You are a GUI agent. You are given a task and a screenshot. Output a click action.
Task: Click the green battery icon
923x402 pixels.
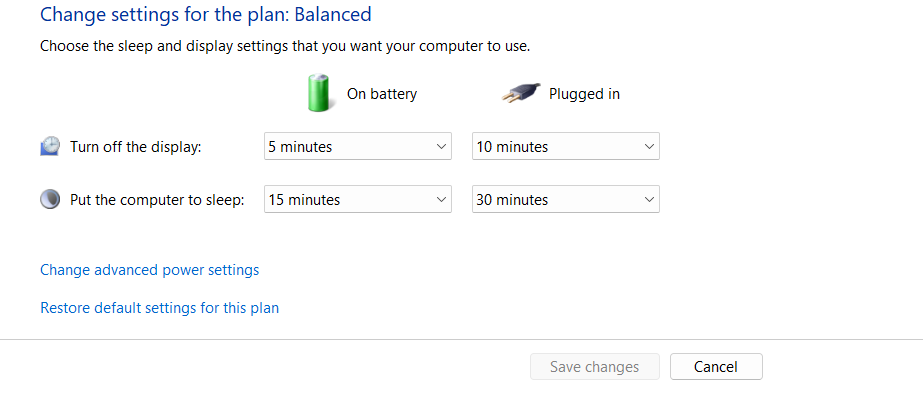click(320, 93)
